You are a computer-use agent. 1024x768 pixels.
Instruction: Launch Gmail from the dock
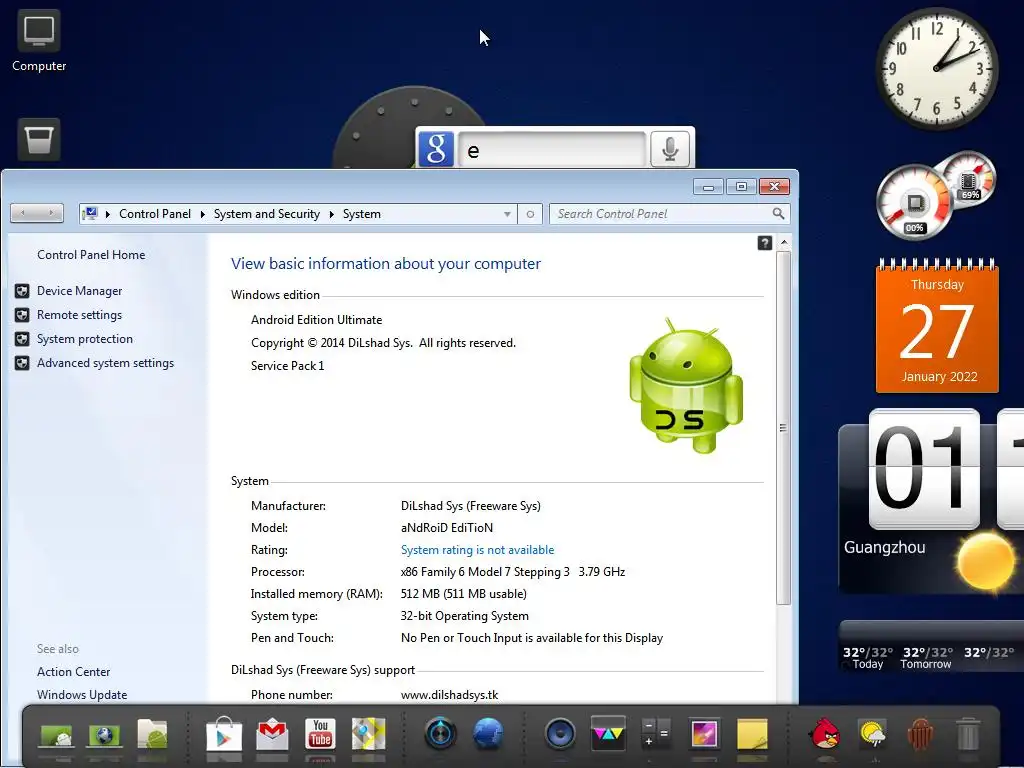pyautogui.click(x=272, y=734)
